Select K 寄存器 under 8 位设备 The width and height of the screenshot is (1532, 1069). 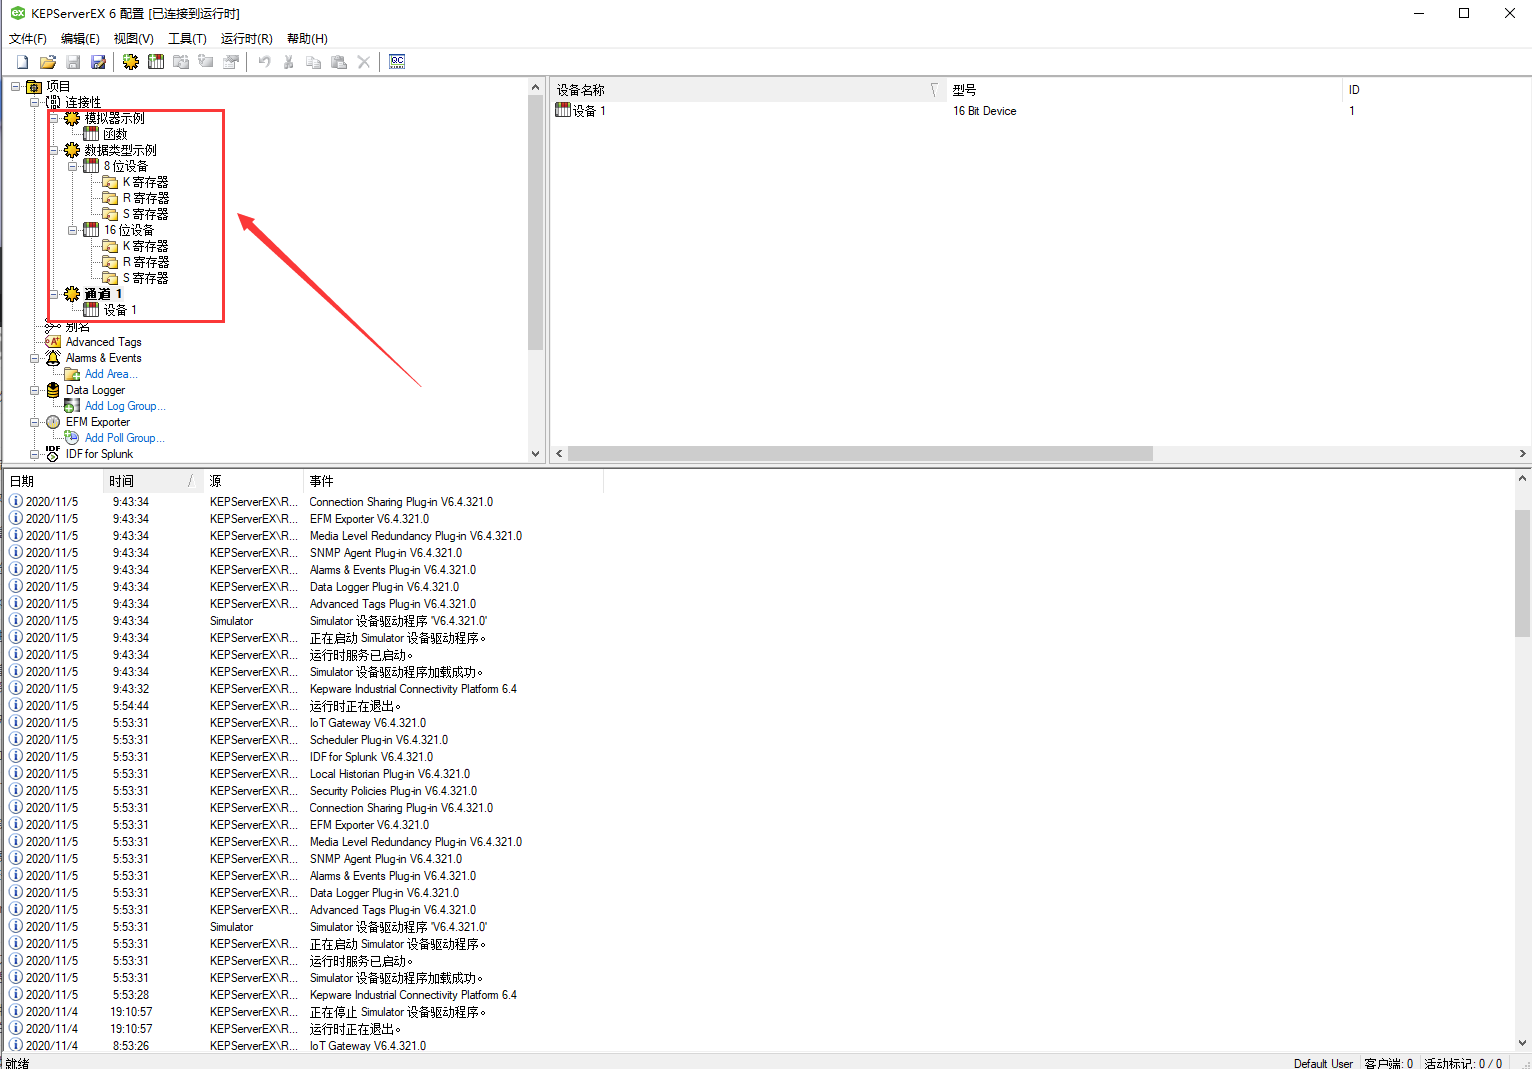[x=145, y=182]
